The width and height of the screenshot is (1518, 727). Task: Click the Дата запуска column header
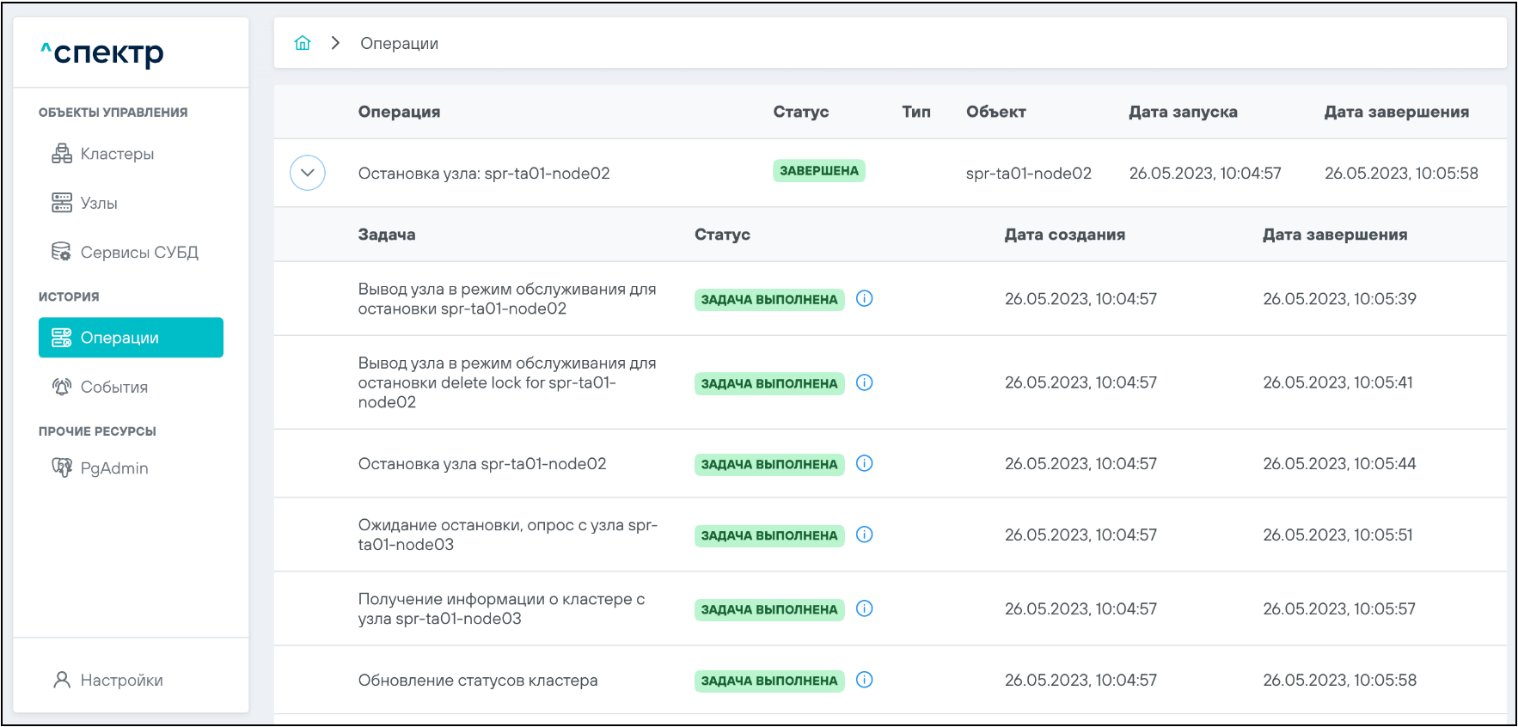tap(1182, 112)
